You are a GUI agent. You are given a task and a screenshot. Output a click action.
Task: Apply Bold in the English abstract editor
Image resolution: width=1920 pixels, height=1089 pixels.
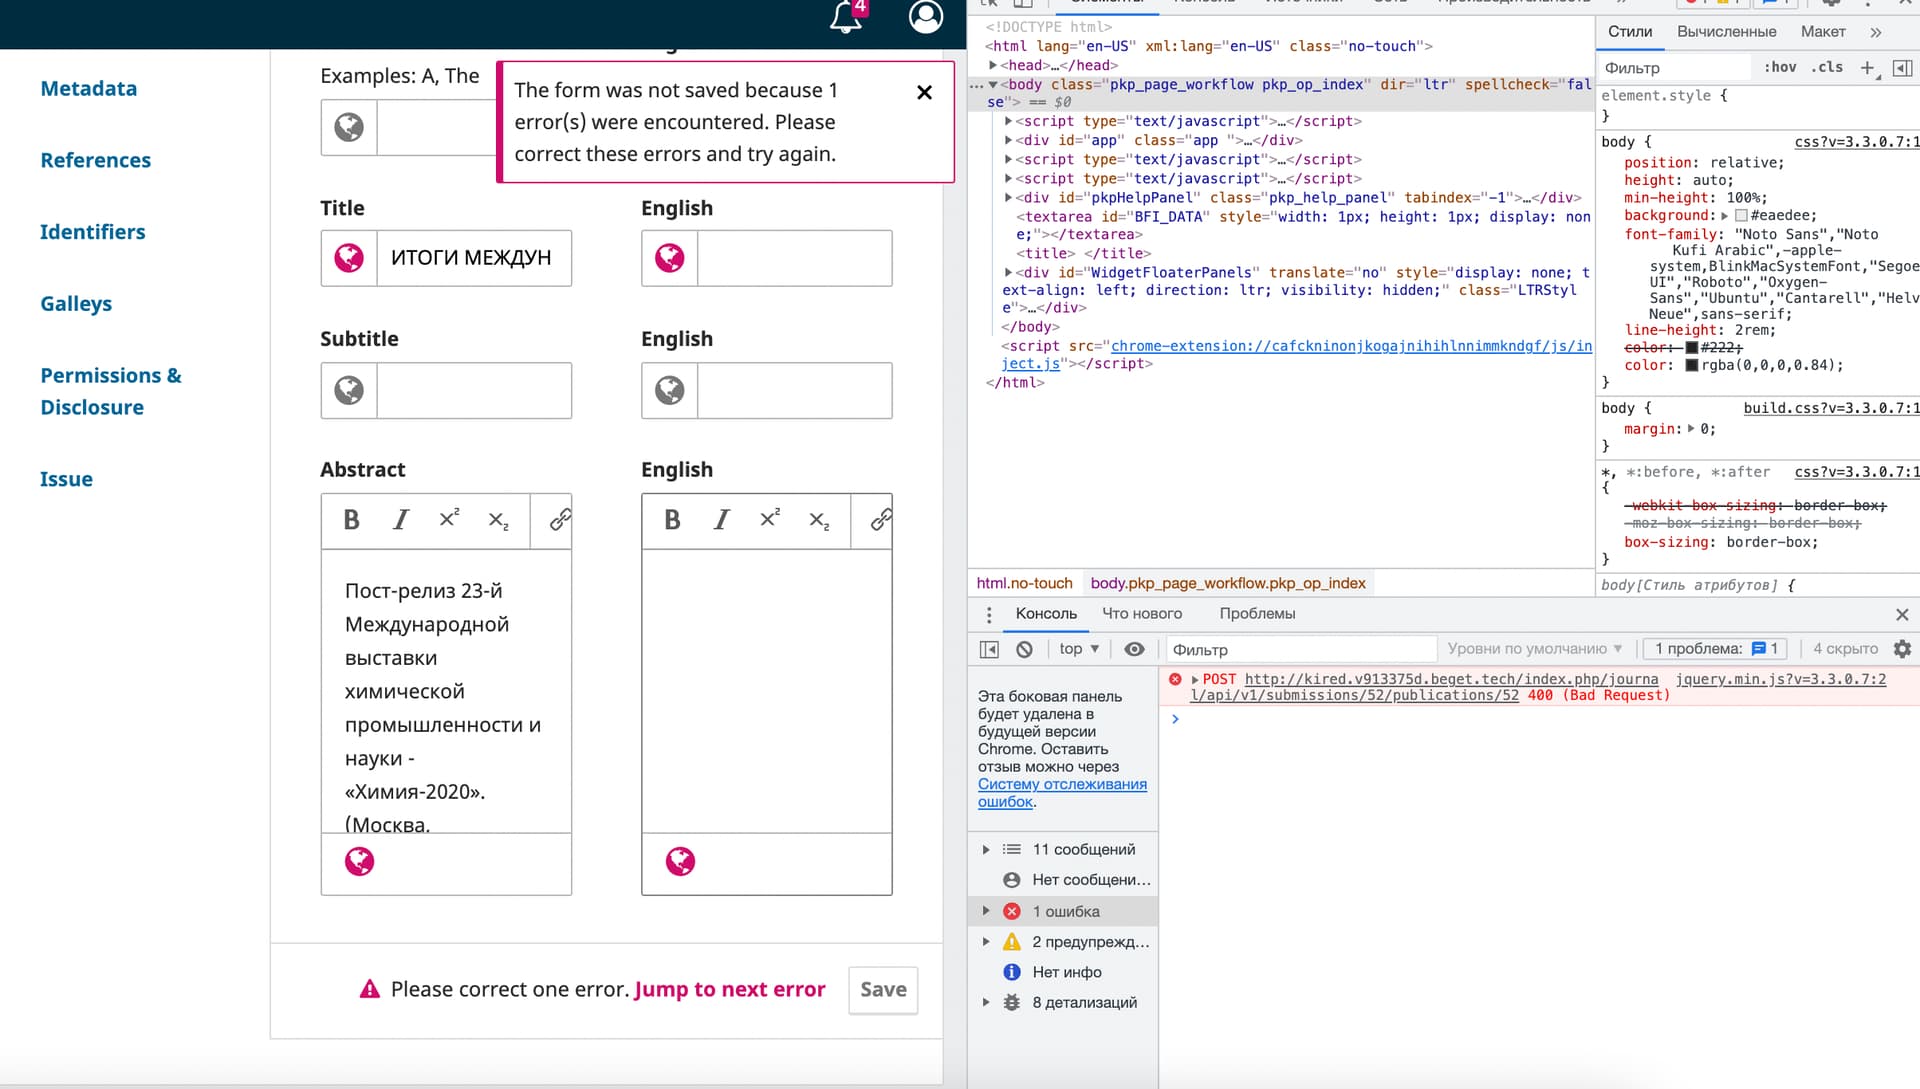(672, 520)
